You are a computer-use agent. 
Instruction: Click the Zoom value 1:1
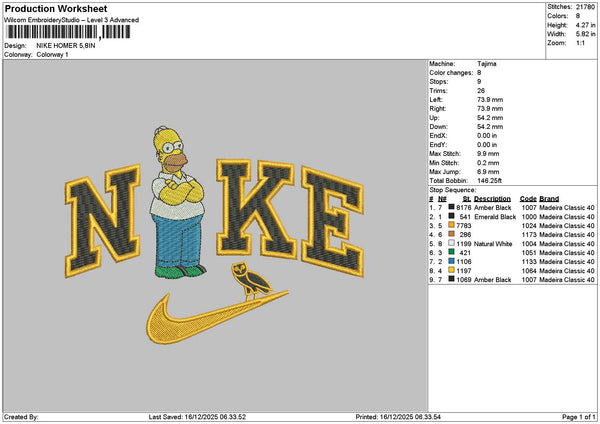[x=580, y=43]
